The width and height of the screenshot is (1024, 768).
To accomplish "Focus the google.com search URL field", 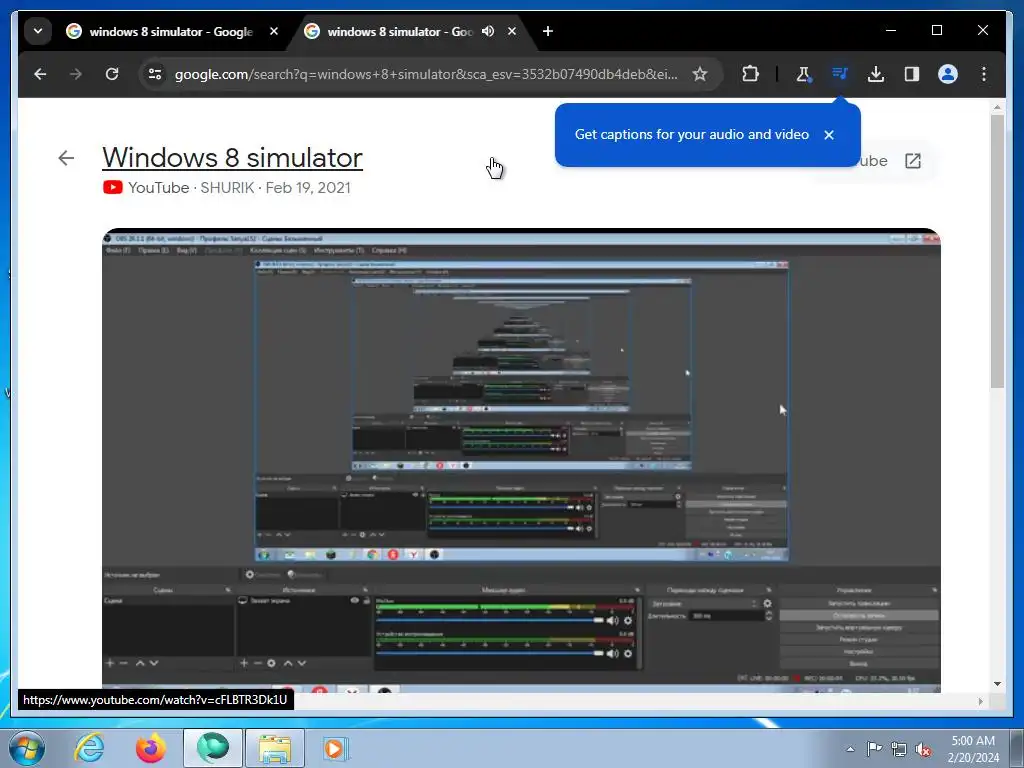I will pyautogui.click(x=426, y=74).
